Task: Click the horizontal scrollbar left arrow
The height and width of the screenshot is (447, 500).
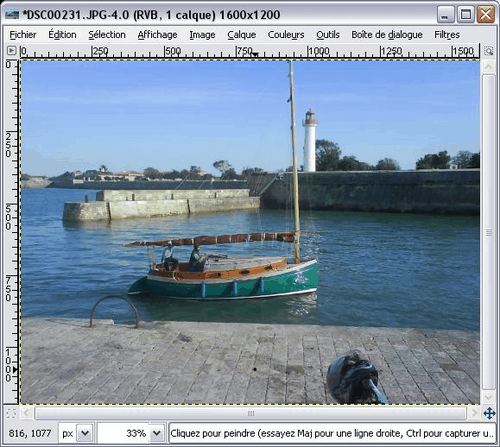Action: point(27,413)
